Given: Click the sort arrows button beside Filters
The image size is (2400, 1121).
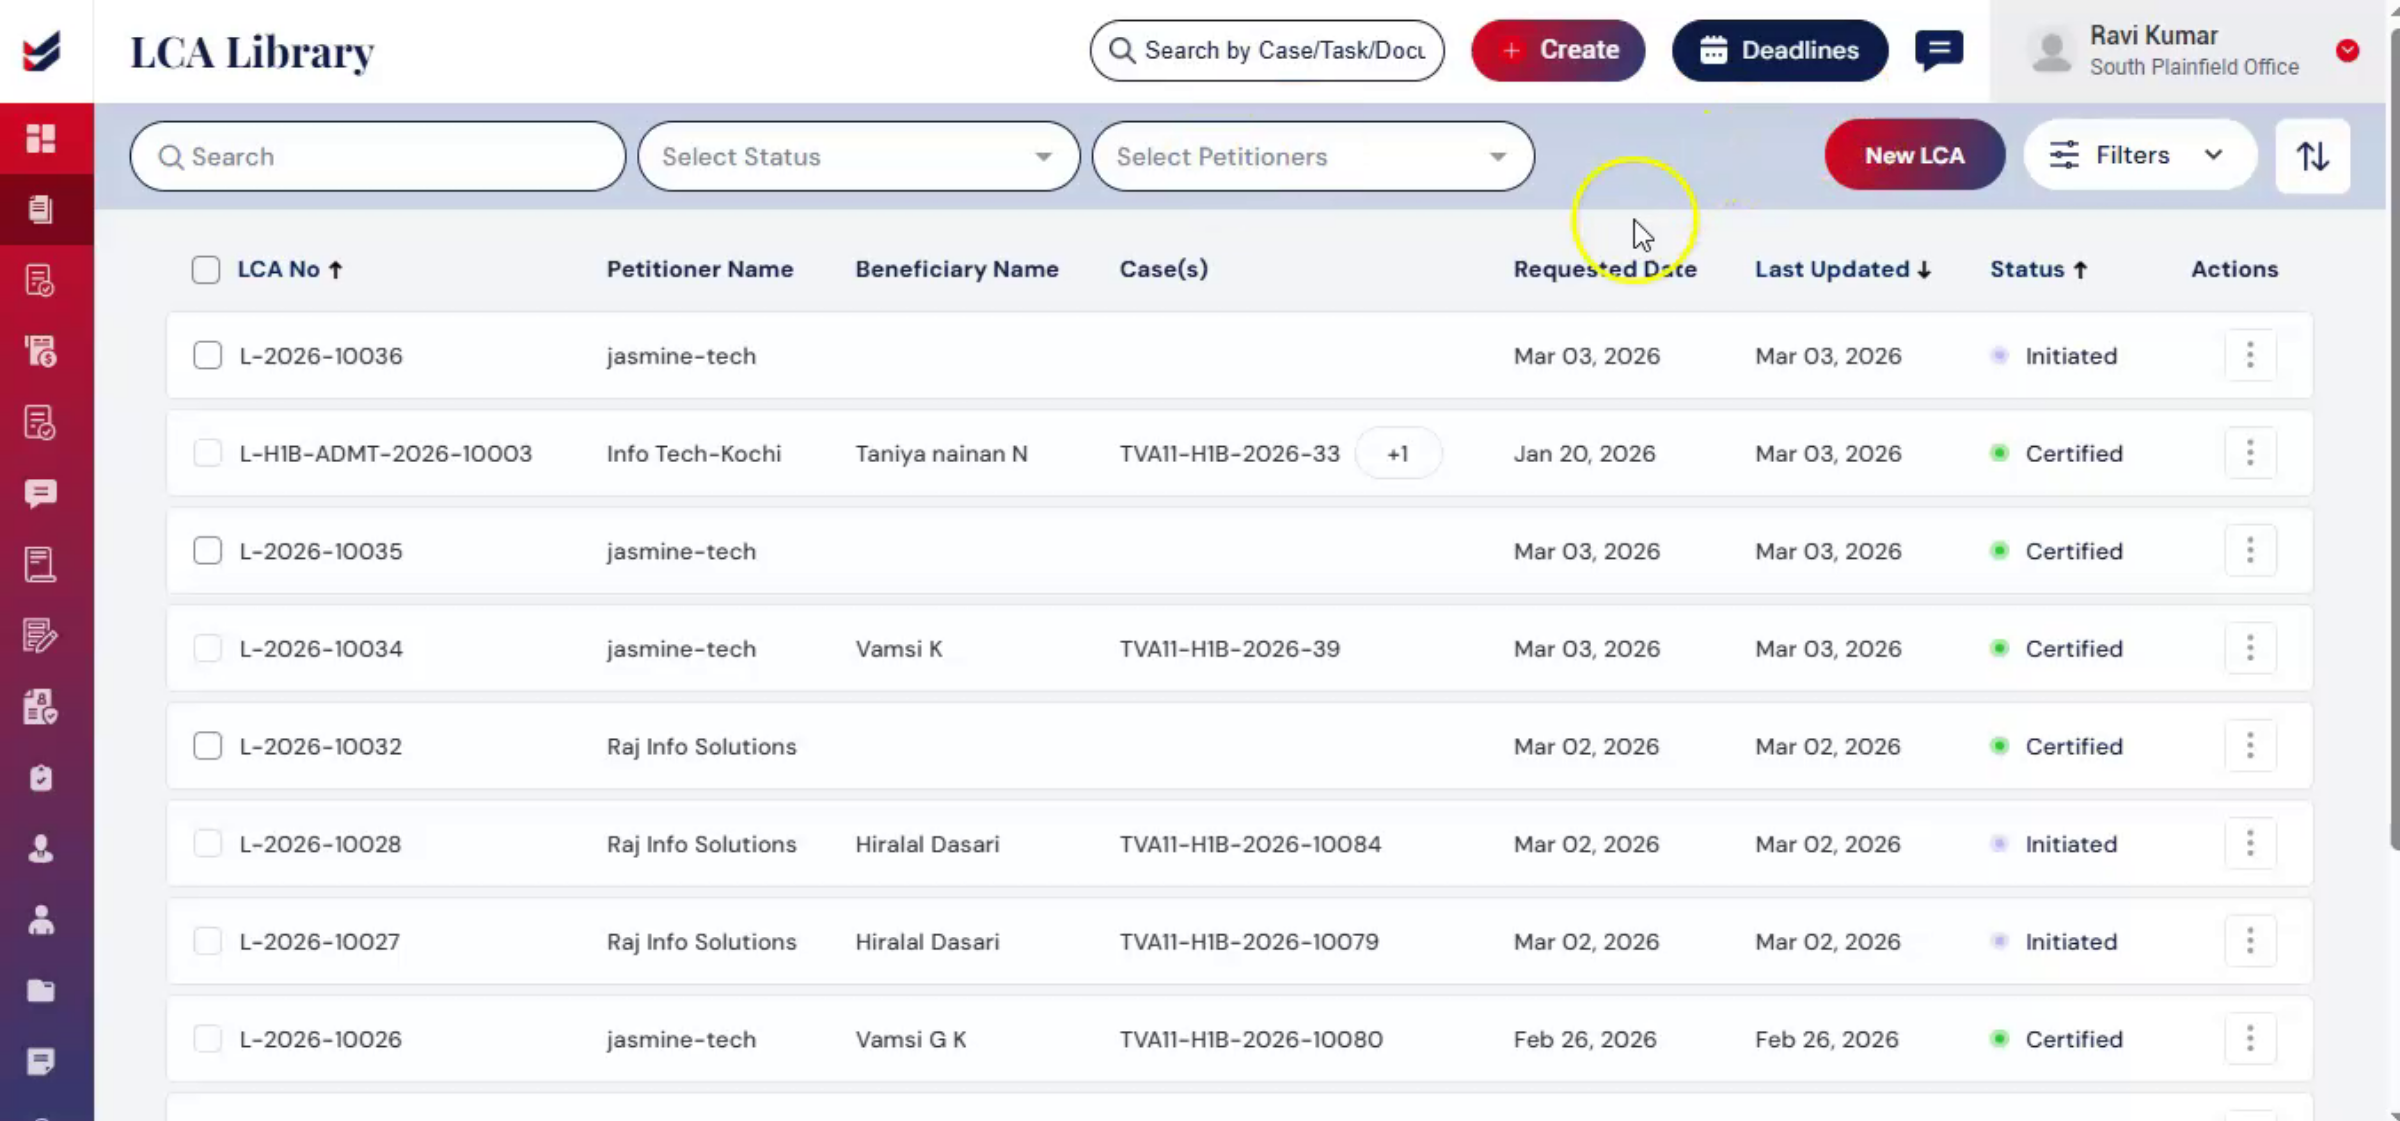Looking at the screenshot, I should (x=2313, y=156).
